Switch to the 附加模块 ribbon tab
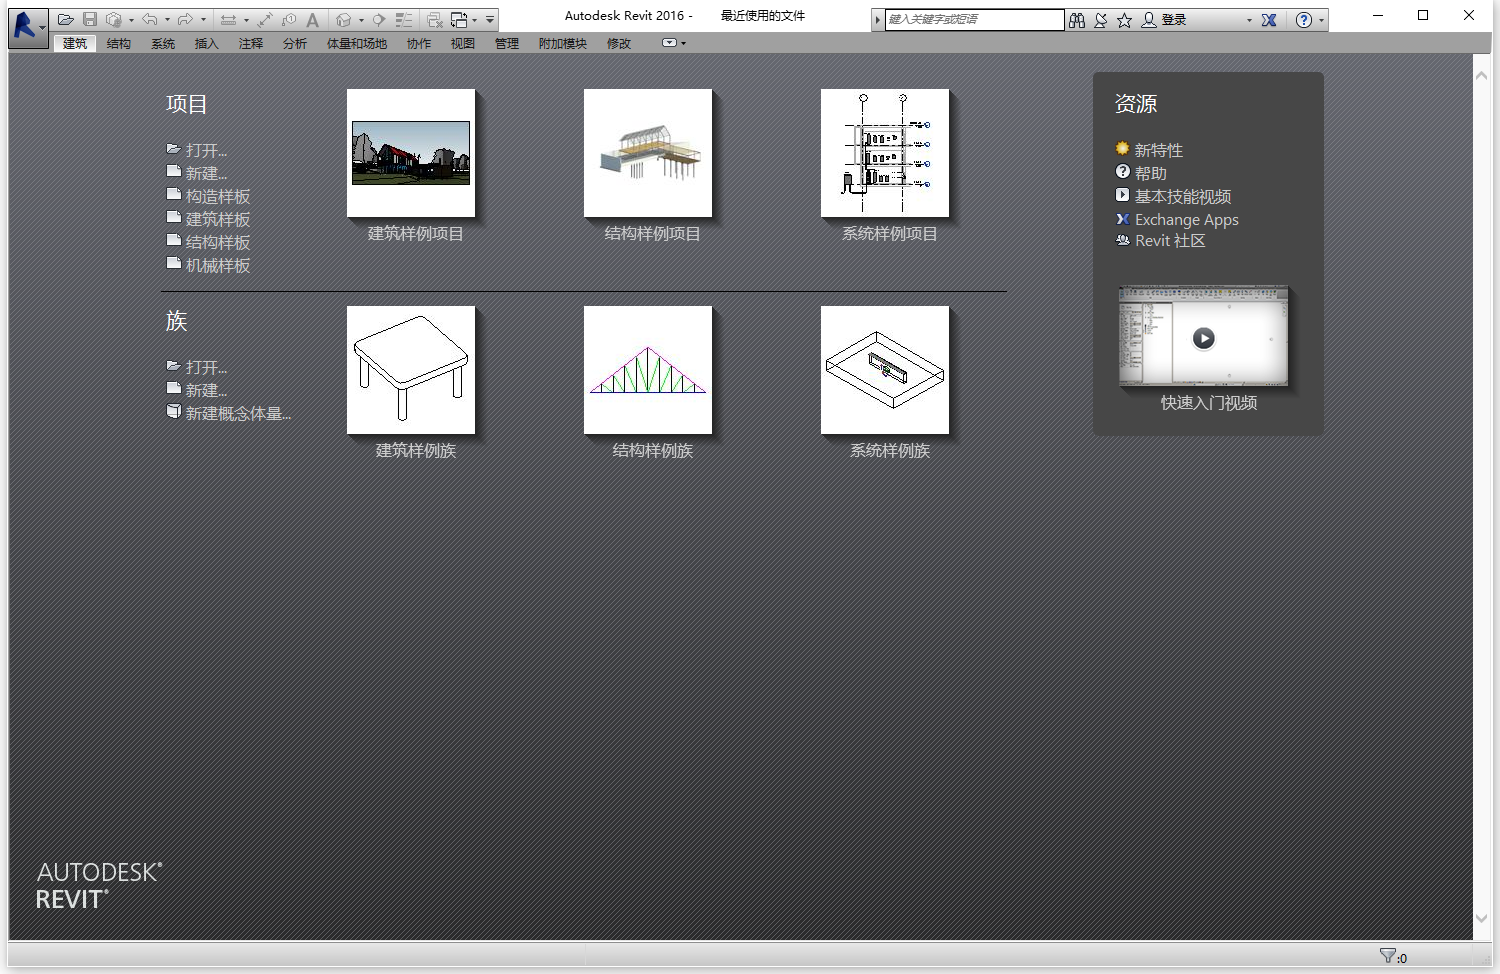 563,43
